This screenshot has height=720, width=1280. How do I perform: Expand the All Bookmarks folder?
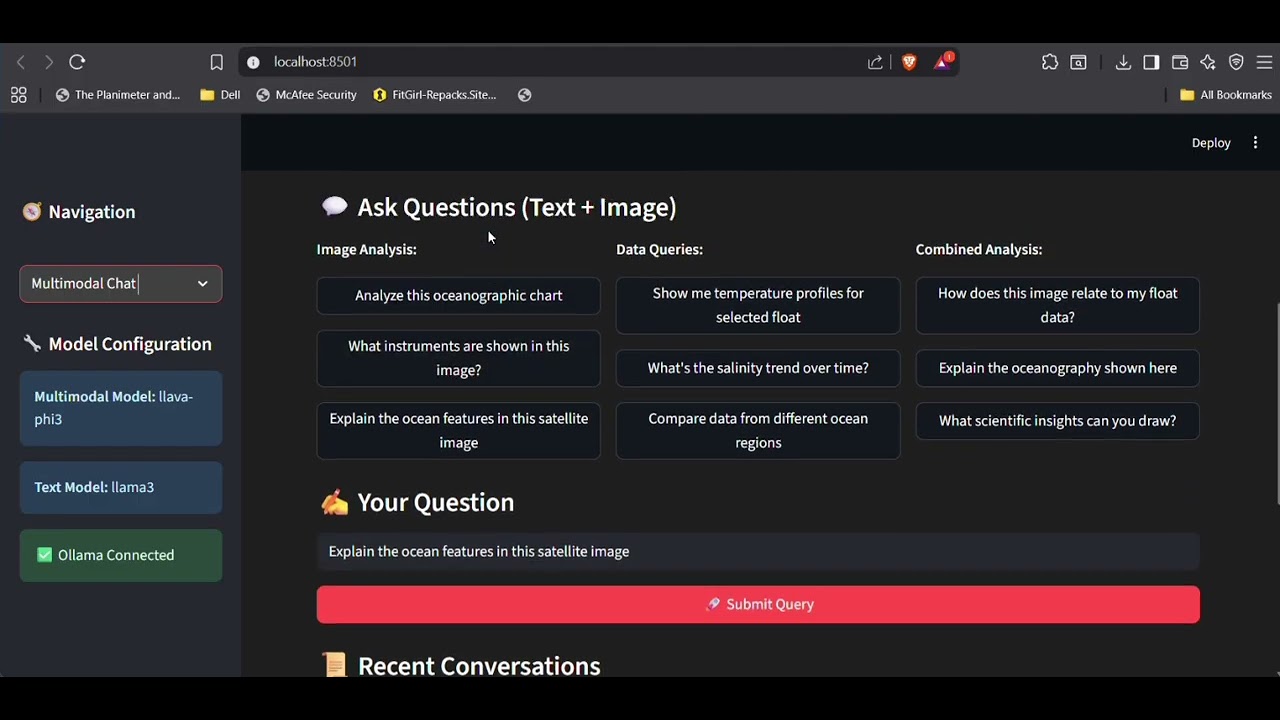pos(1226,95)
